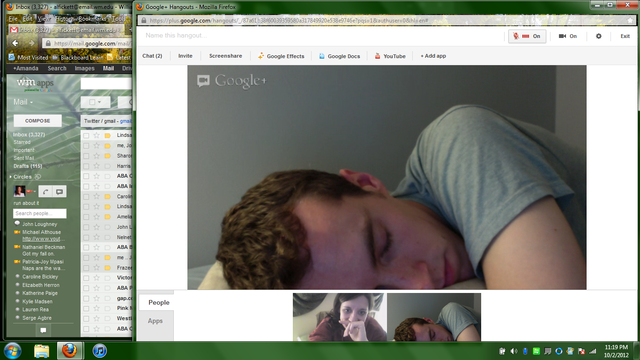Click Compose in the Gmail window
This screenshot has height=360, width=640.
pos(38,121)
